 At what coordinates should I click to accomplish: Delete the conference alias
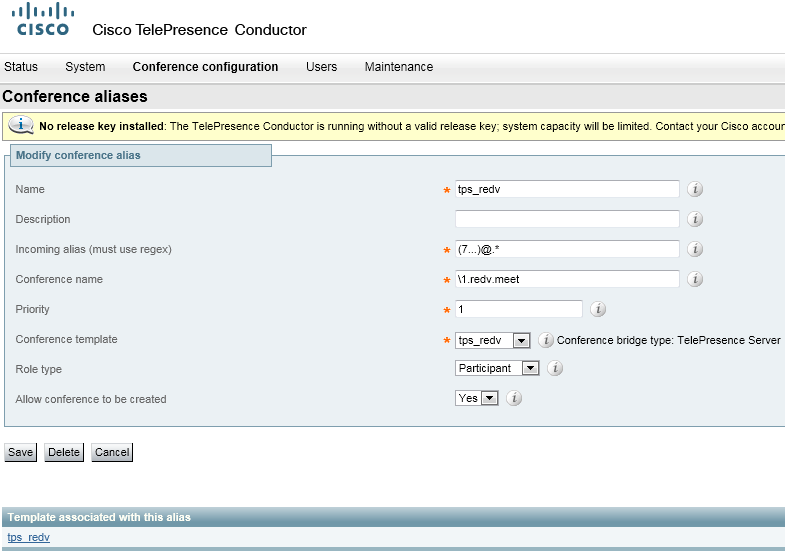tap(64, 452)
